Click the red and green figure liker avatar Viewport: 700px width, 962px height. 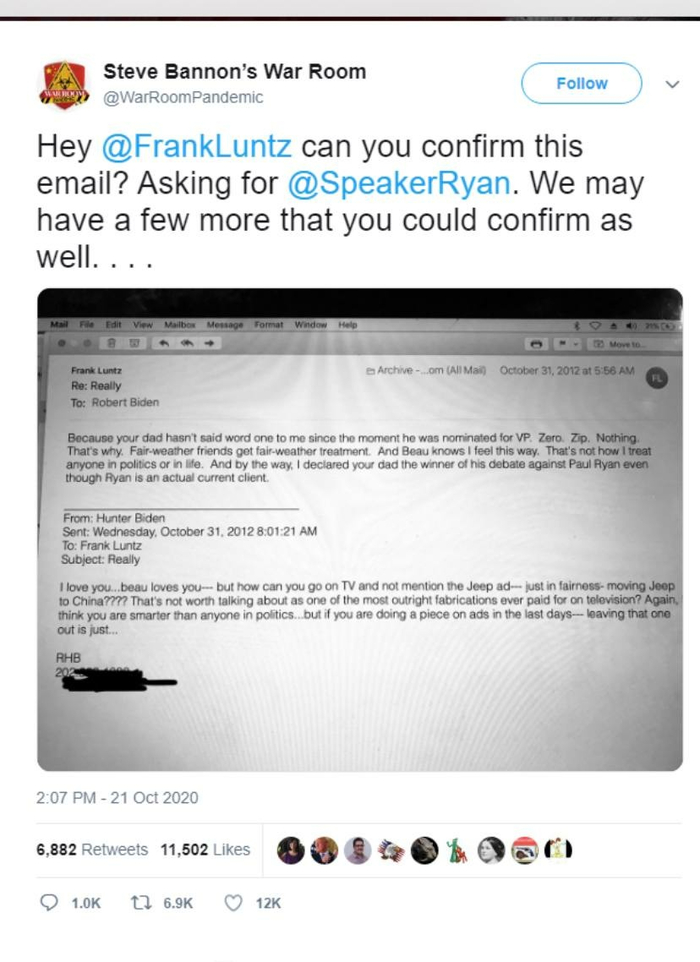click(x=457, y=850)
